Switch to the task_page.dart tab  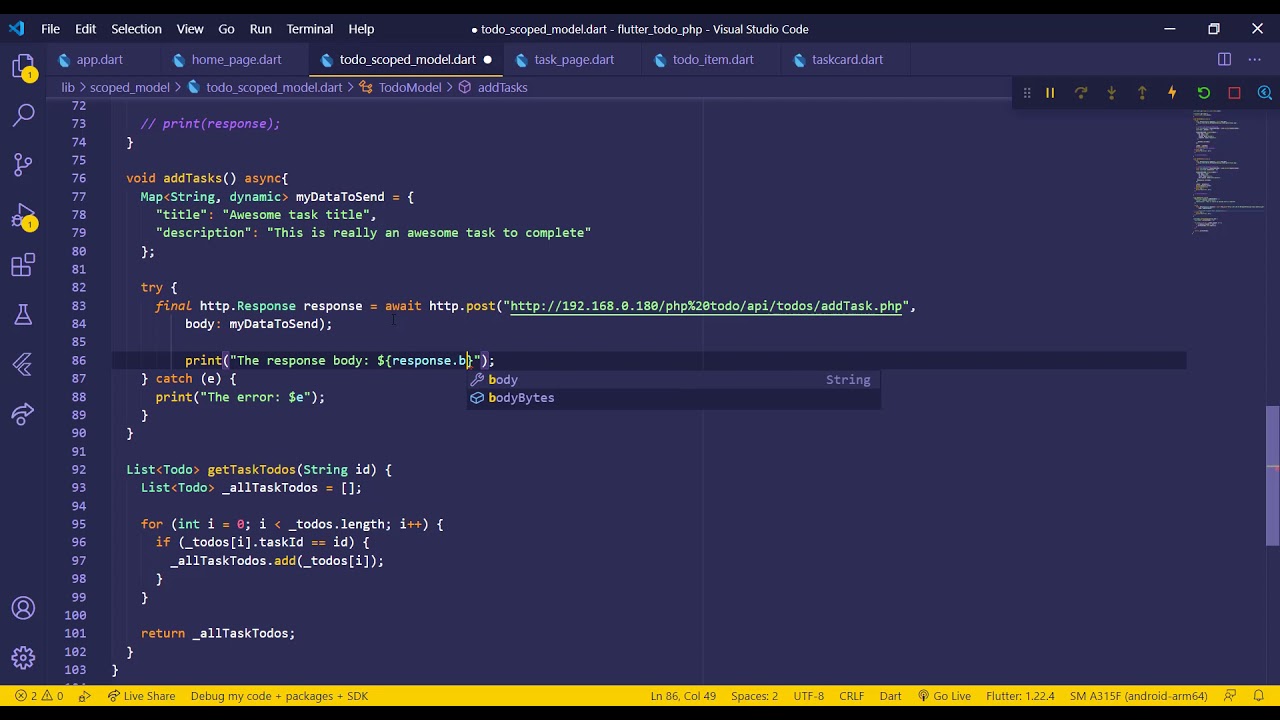[x=574, y=60]
